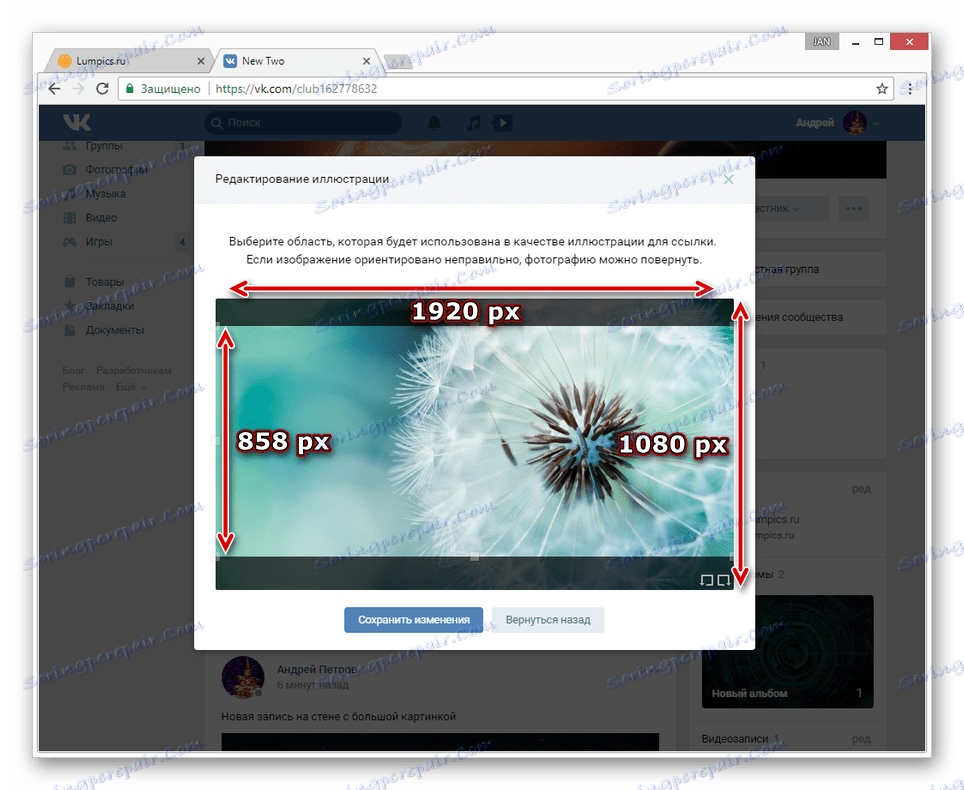Click the address bar URL
Viewport: 964px width, 790px height.
296,89
